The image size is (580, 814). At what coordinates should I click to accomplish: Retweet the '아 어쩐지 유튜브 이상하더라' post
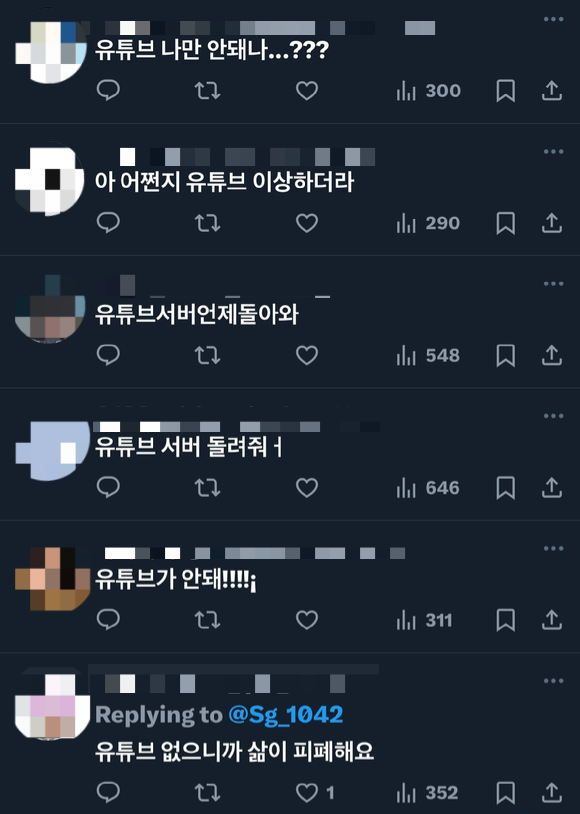[x=207, y=223]
